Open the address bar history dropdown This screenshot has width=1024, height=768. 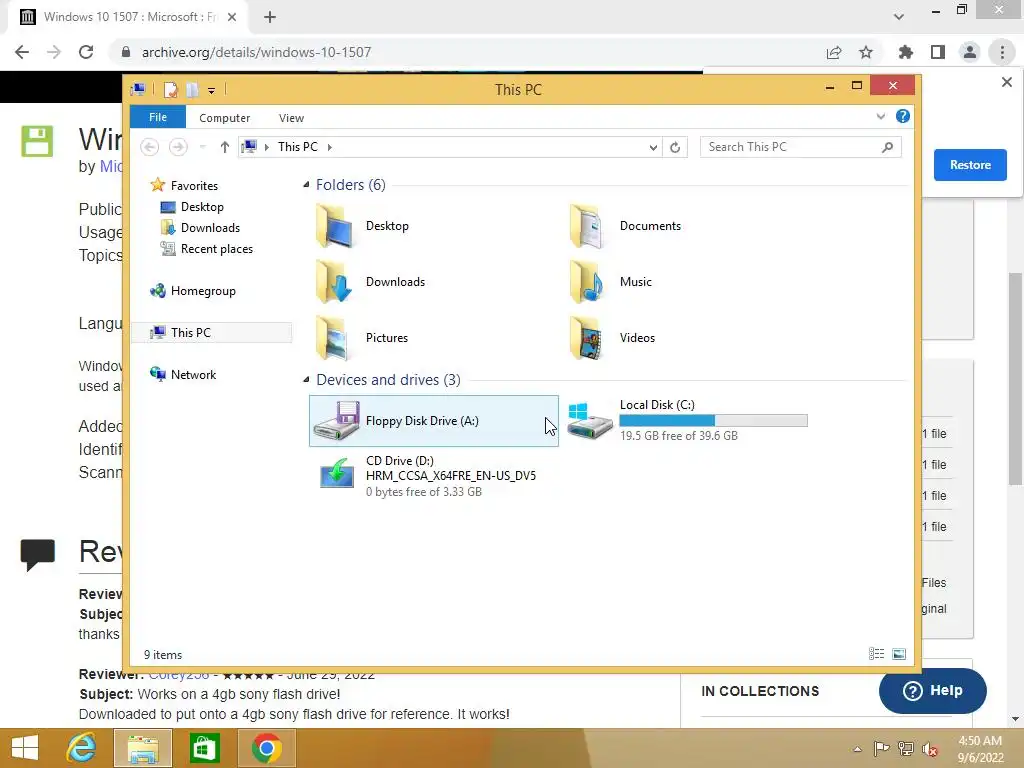point(653,148)
